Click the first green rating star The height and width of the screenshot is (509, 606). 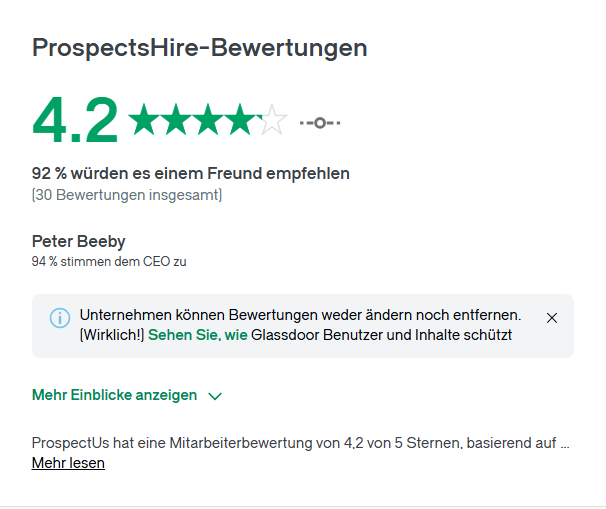144,119
